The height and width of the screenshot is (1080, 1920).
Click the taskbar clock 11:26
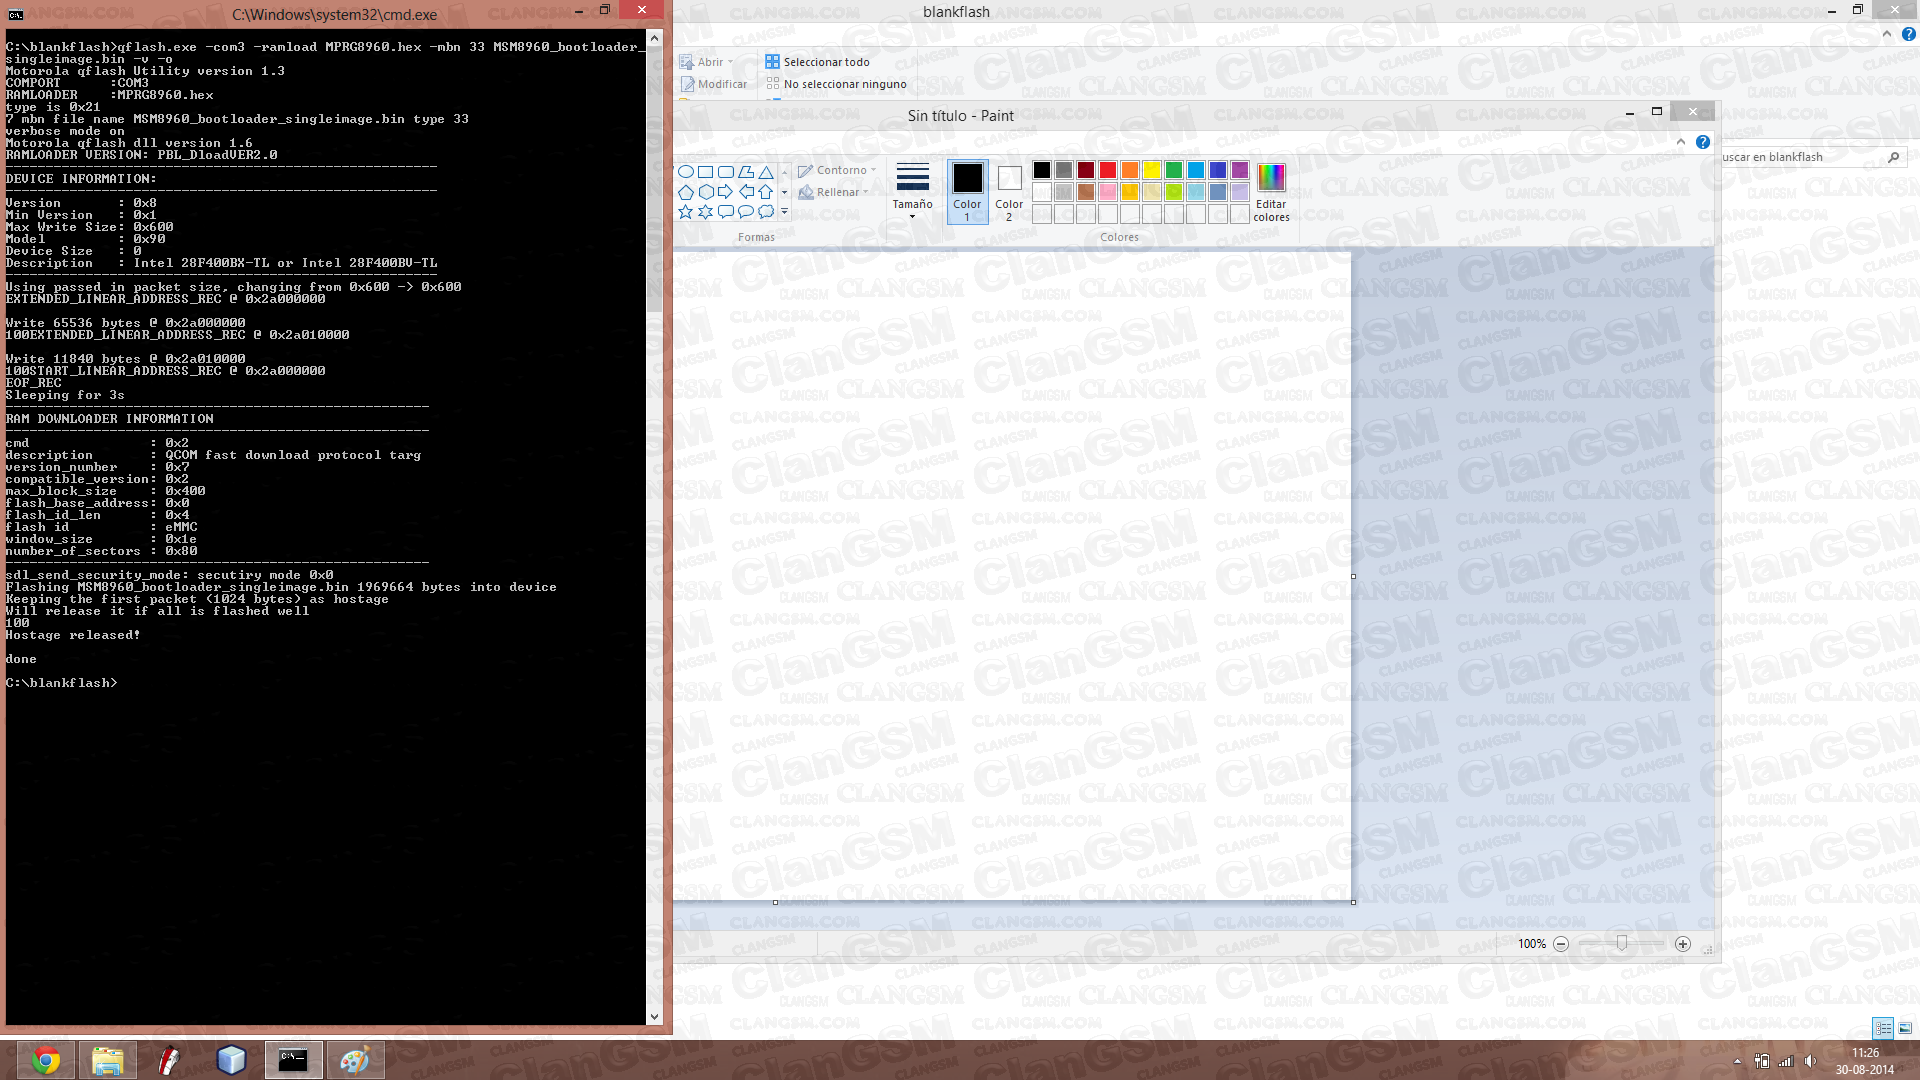tap(1865, 1053)
